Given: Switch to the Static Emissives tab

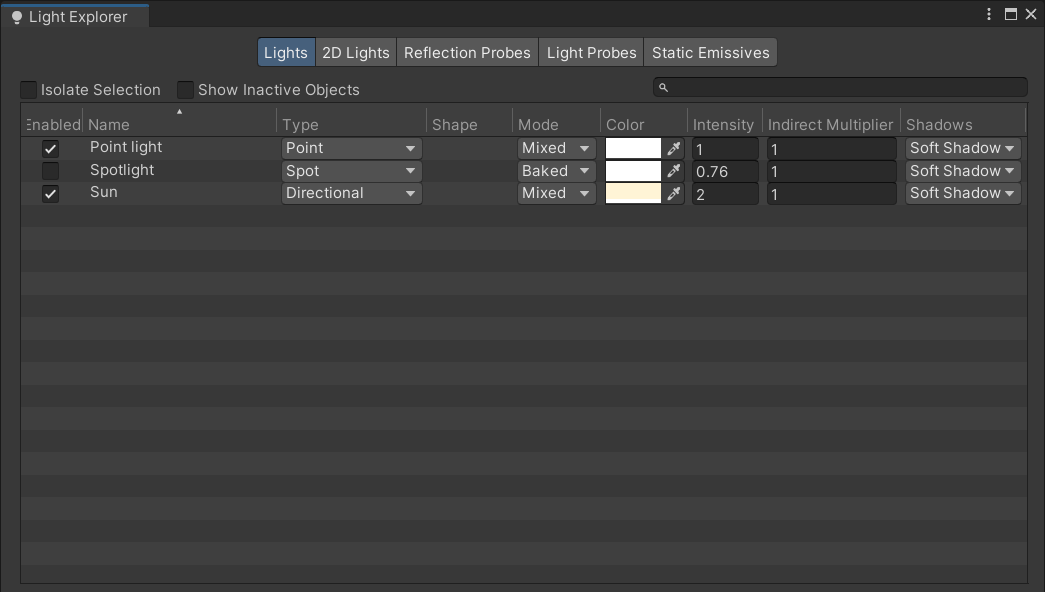Looking at the screenshot, I should [710, 53].
